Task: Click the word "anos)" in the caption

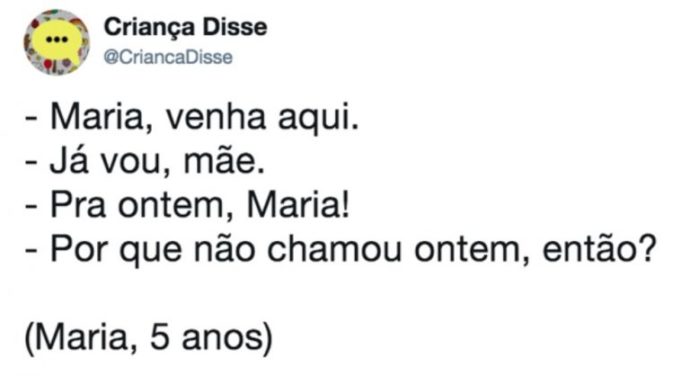Action: (228, 339)
